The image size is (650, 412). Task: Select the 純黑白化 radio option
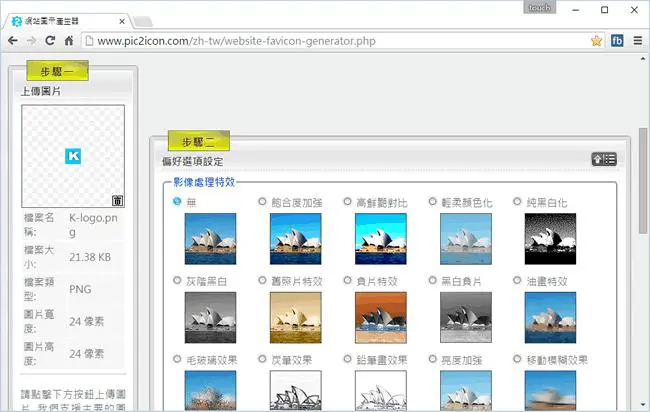517,201
